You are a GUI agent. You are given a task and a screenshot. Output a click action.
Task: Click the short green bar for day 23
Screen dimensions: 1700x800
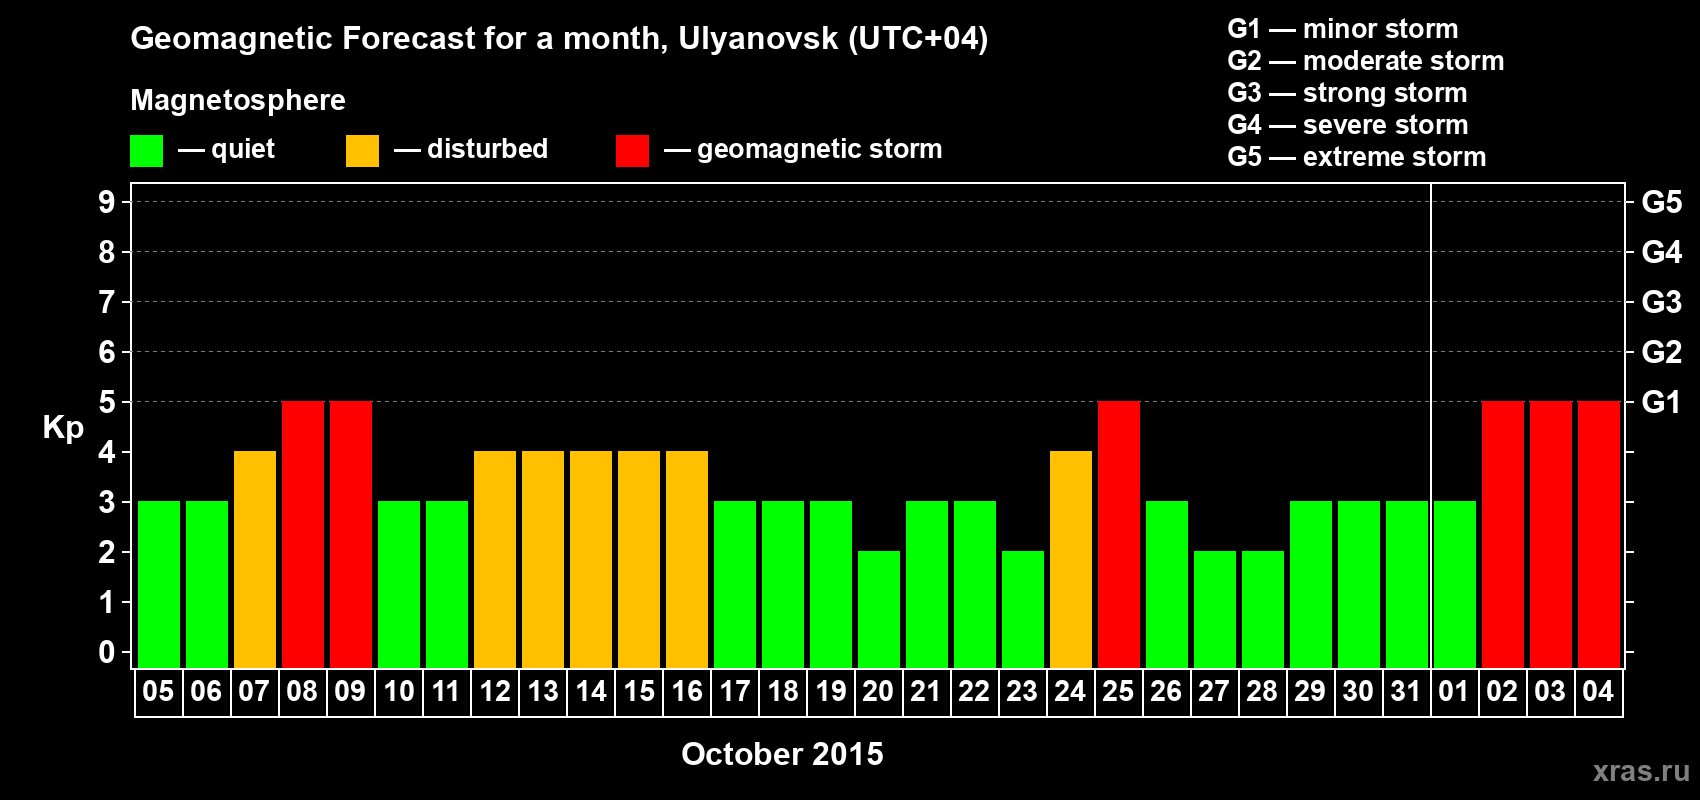tap(1023, 609)
